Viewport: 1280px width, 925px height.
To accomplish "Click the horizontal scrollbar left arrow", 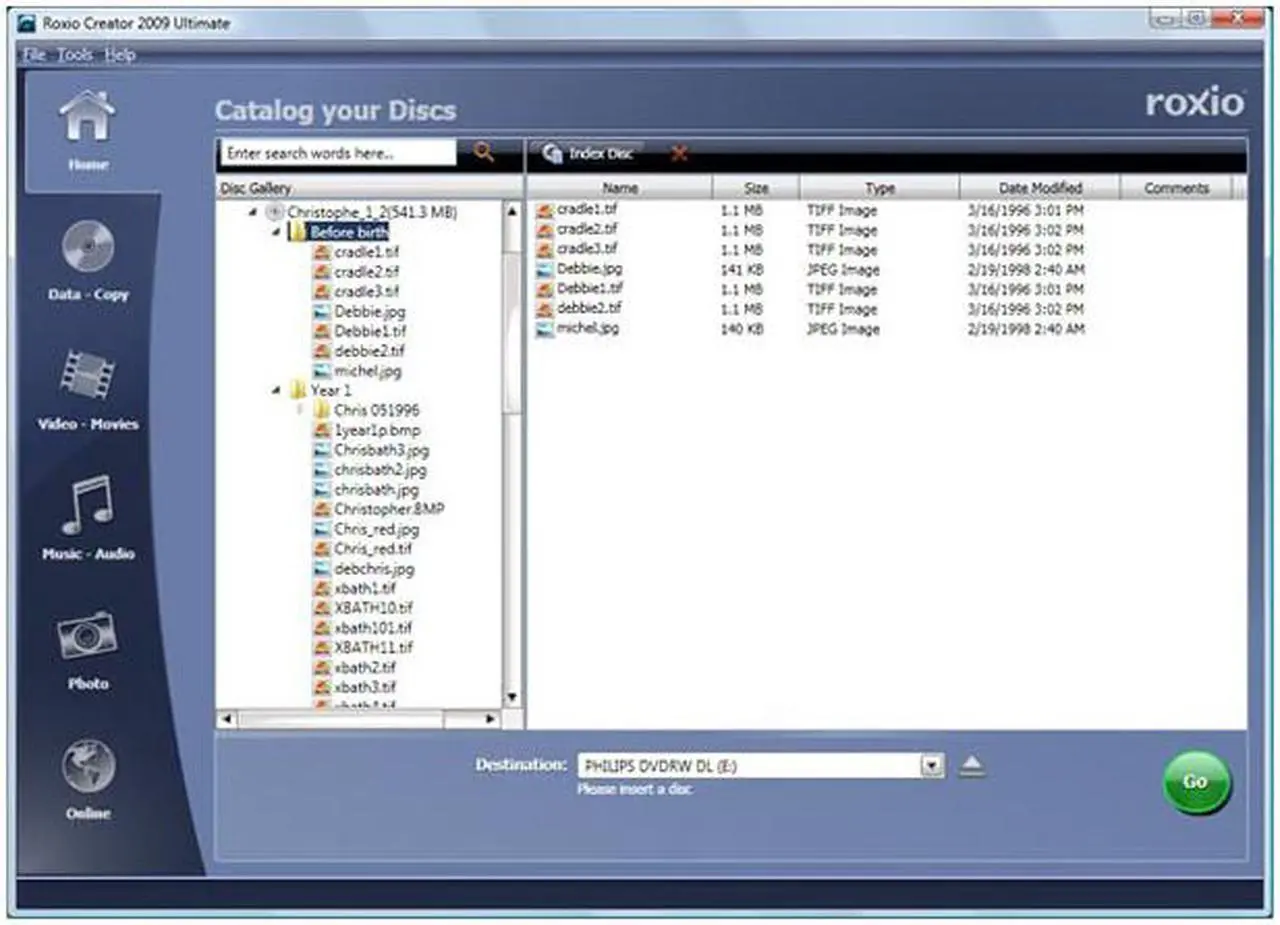I will click(226, 719).
